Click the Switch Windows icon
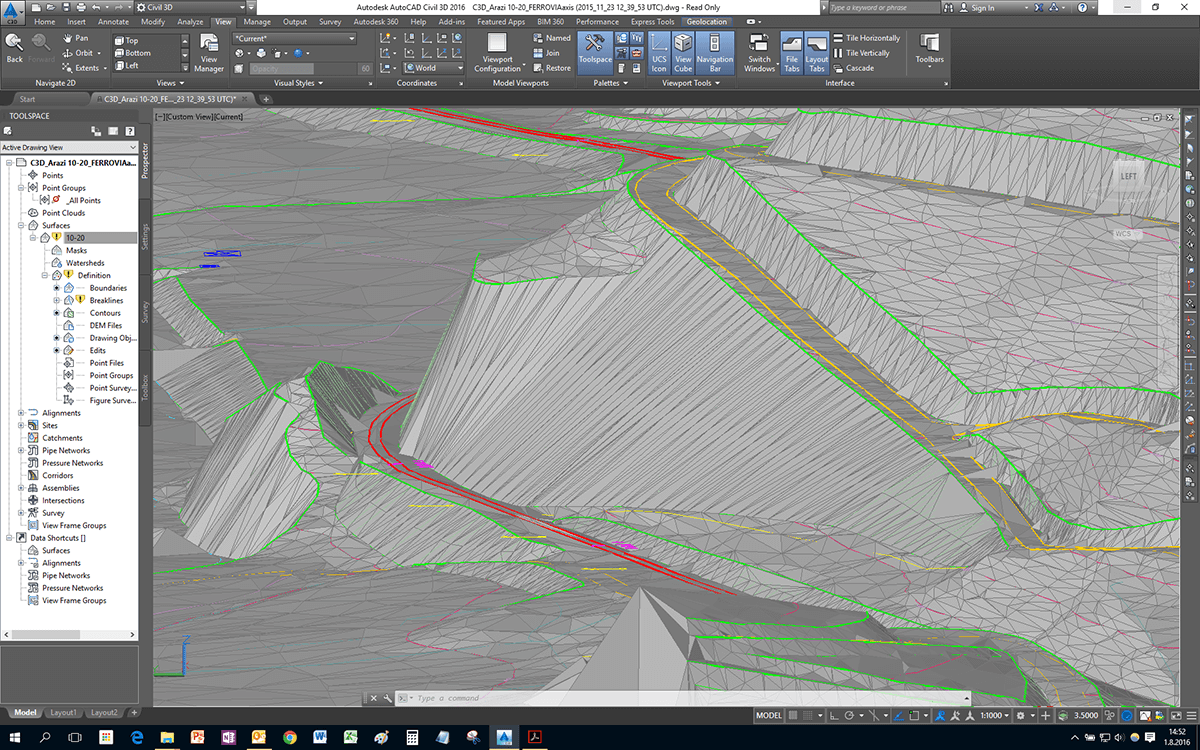Screen dimensions: 1200x750 (x=759, y=52)
